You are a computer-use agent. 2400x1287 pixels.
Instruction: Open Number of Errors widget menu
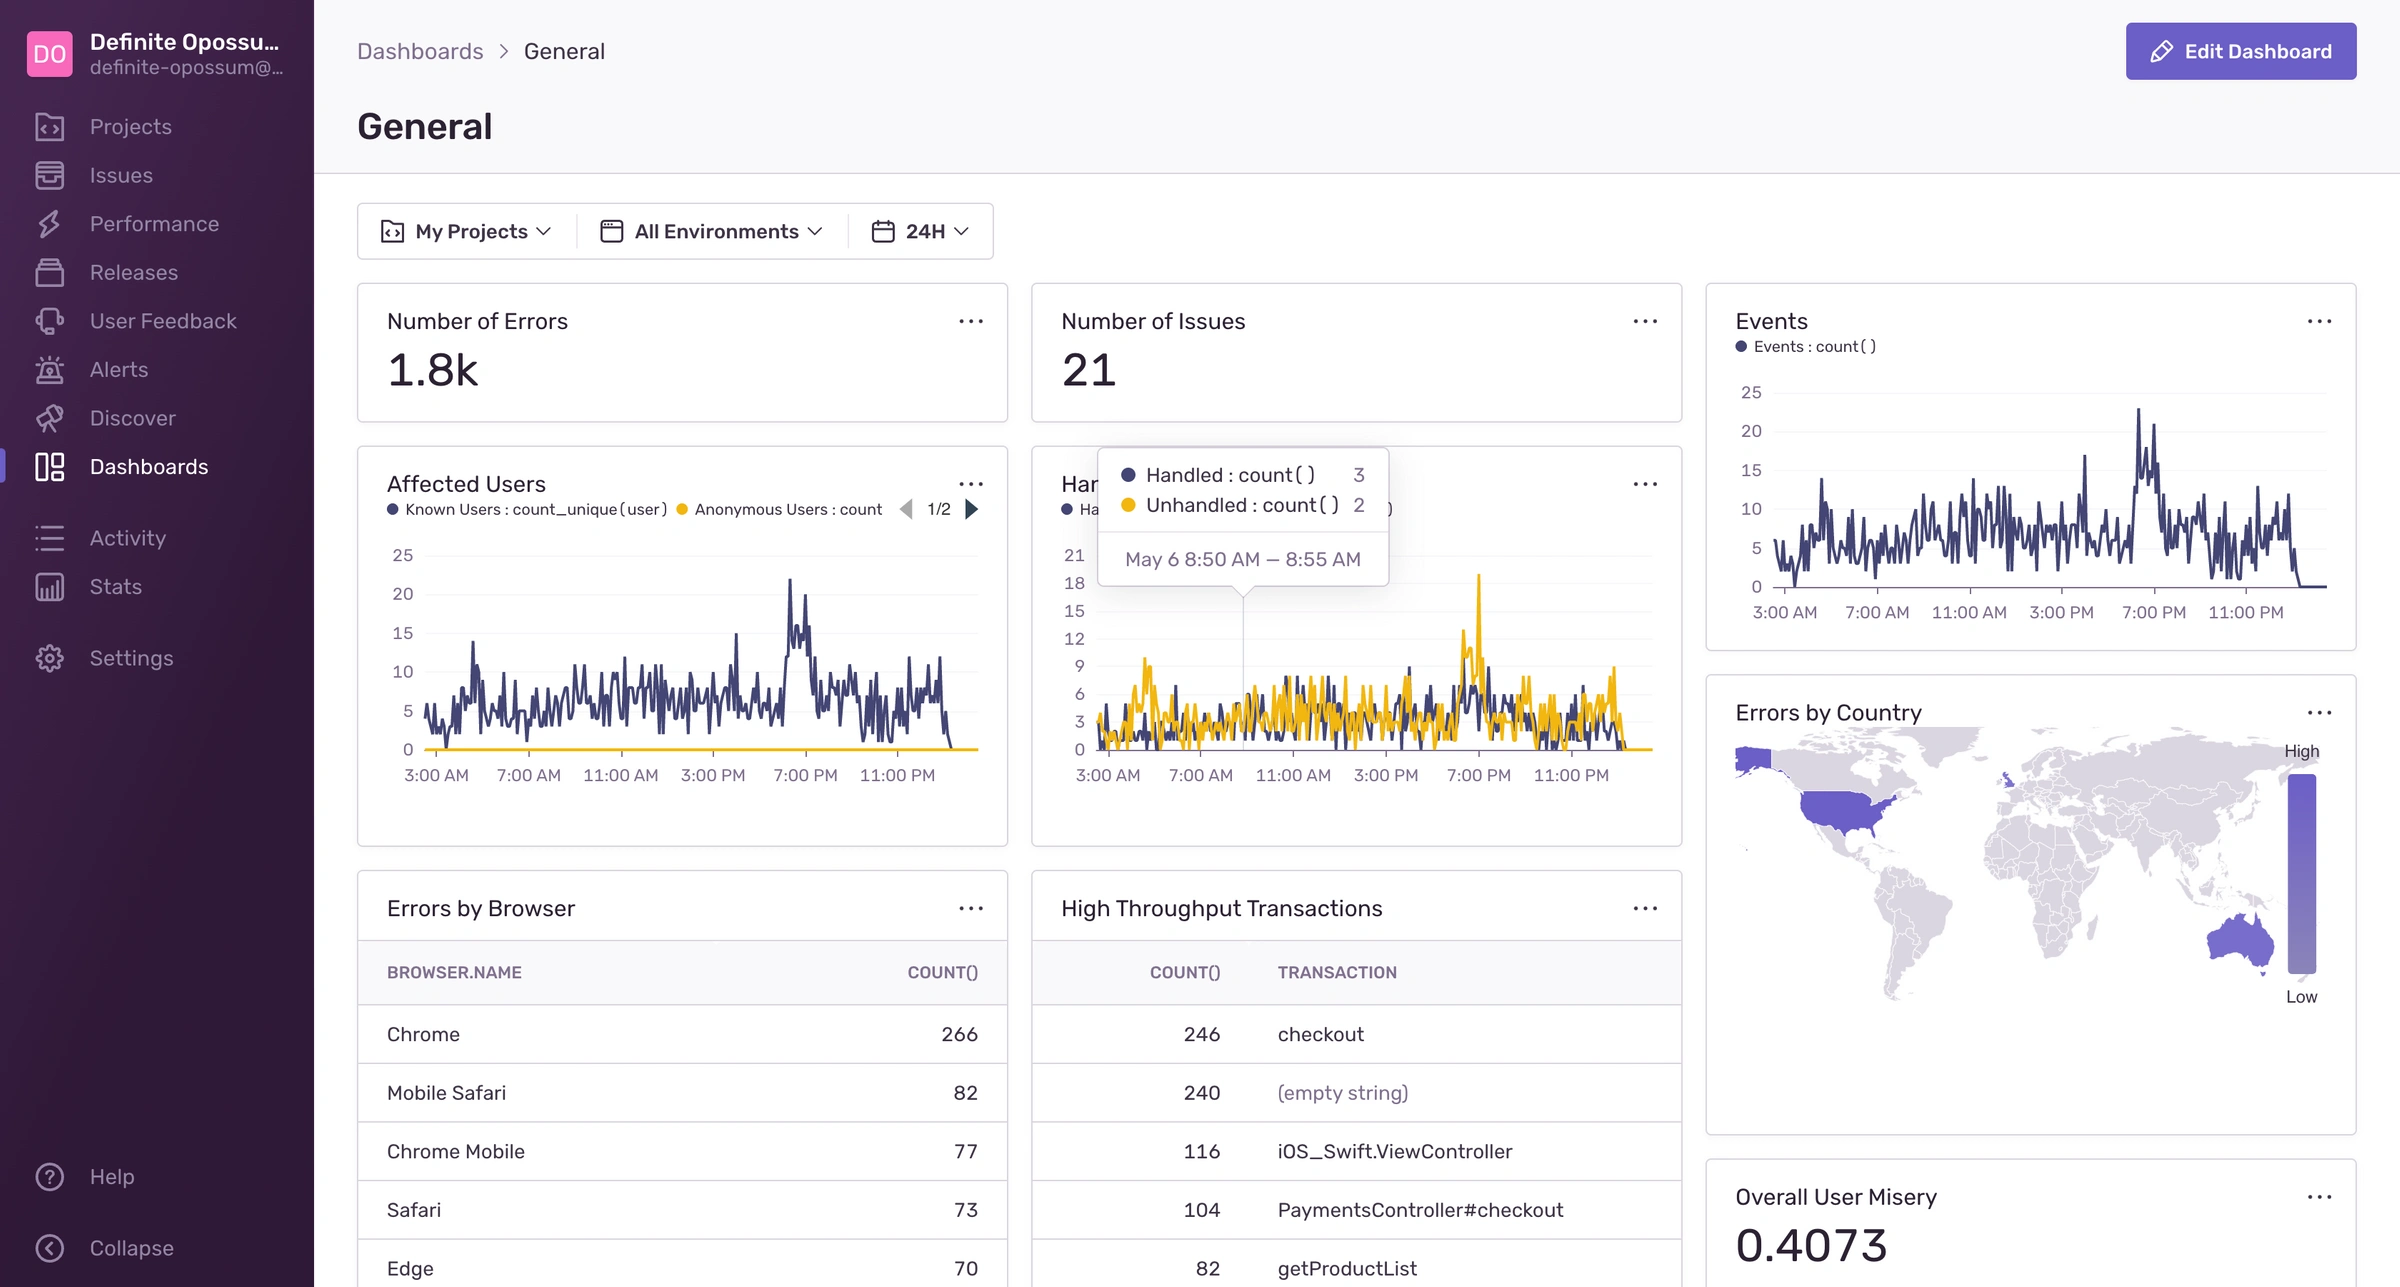coord(971,321)
